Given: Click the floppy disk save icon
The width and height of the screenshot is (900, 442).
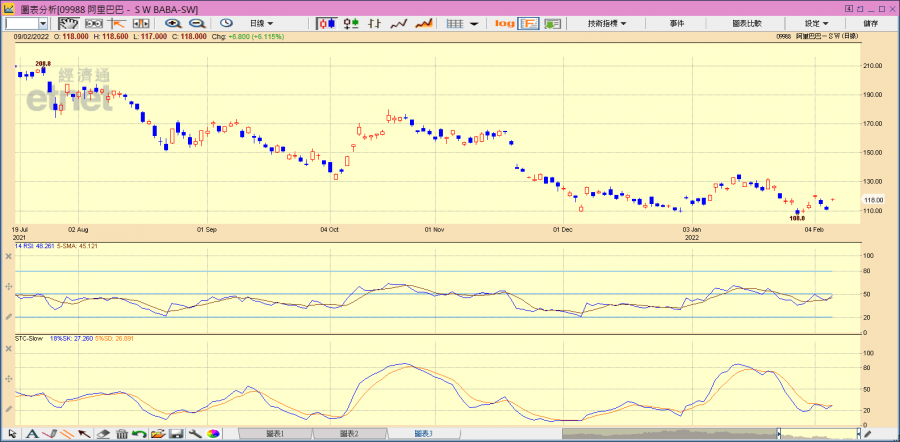Looking at the screenshot, I should coord(176,434).
